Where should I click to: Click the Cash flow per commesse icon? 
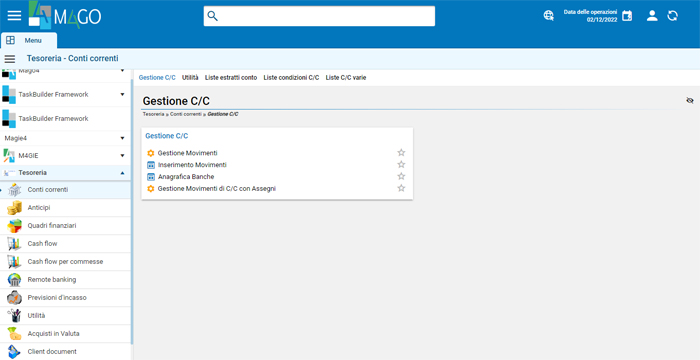[14, 262]
